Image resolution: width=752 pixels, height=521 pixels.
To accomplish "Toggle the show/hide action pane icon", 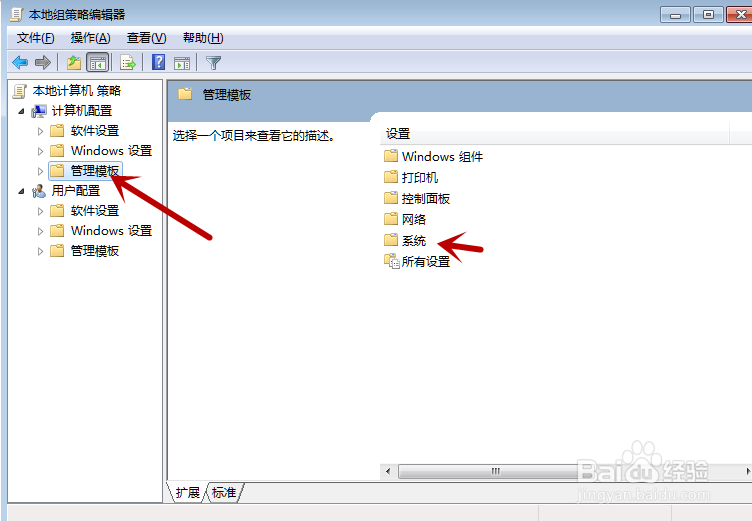I will 182,63.
